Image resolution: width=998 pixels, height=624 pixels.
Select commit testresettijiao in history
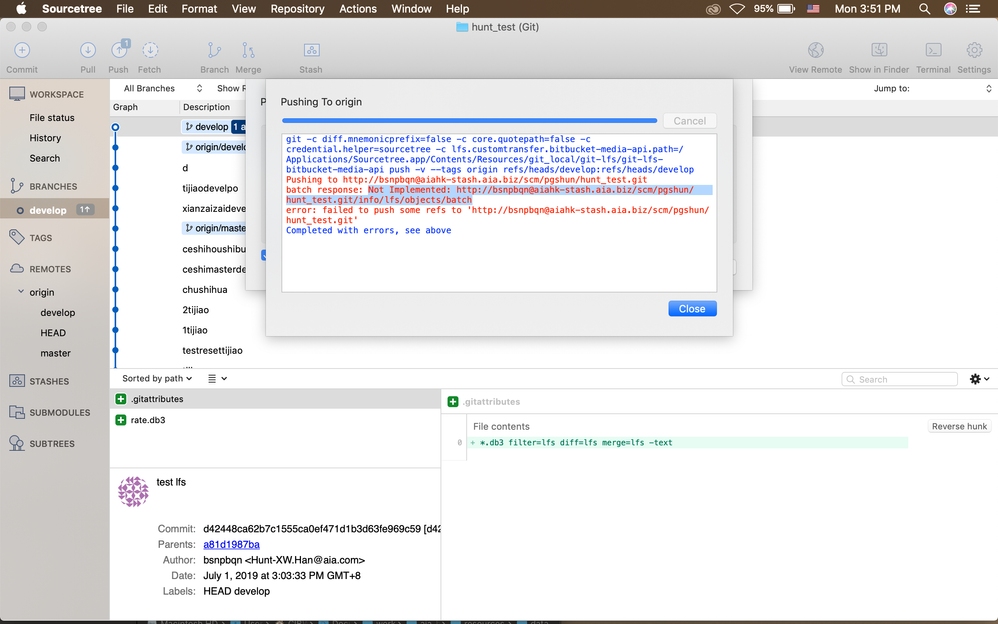[x=212, y=351]
